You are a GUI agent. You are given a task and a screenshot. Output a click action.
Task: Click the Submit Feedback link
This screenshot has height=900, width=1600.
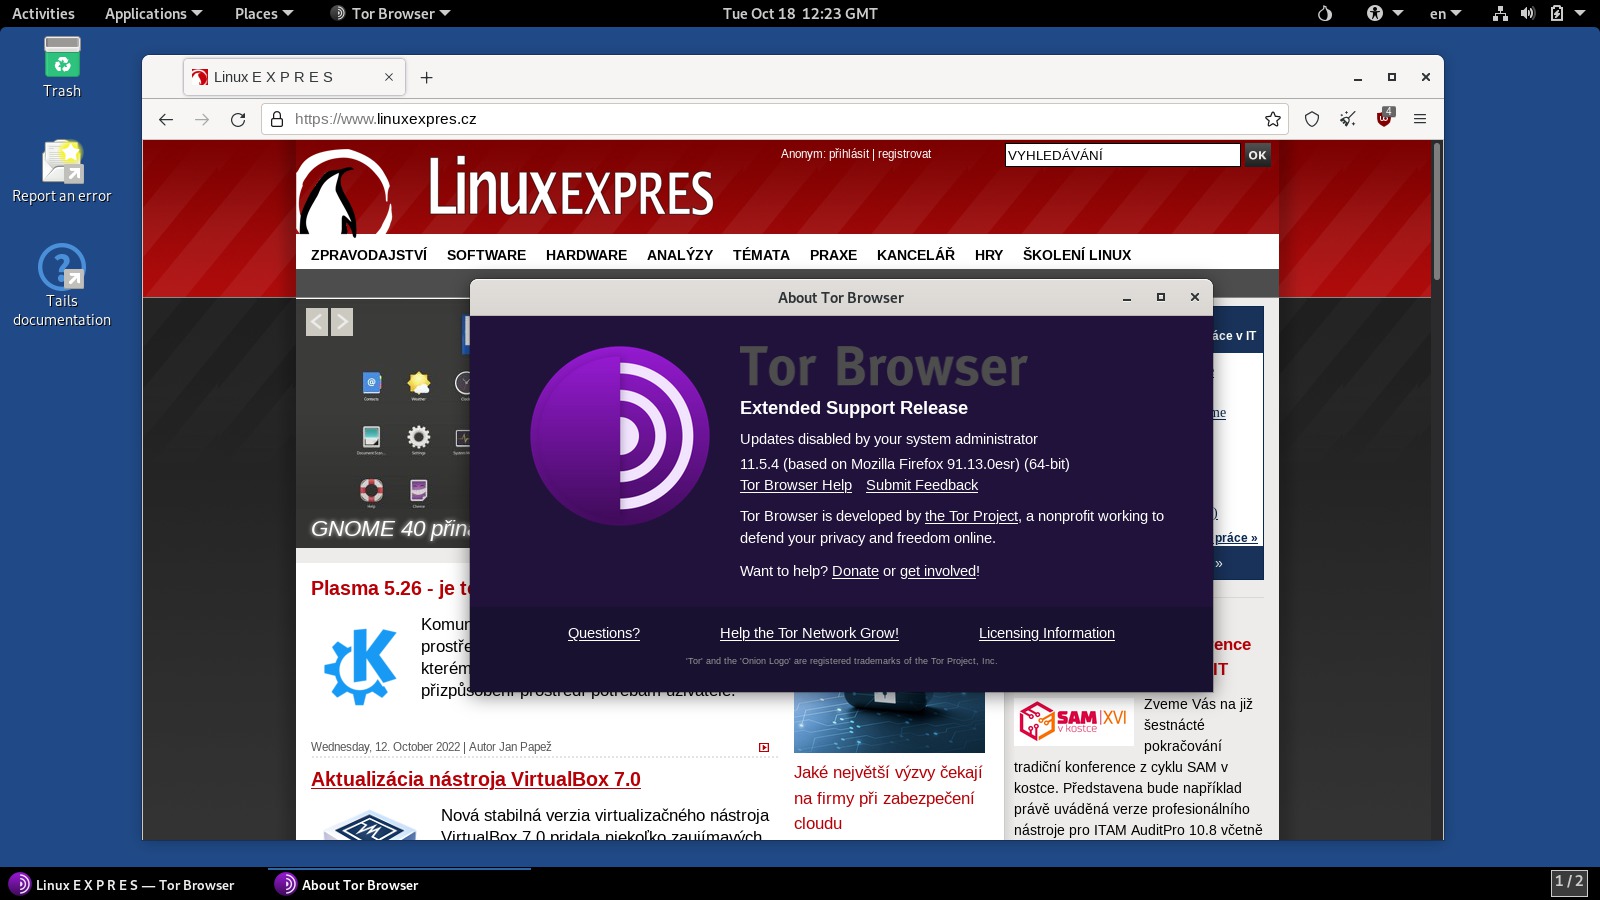pos(922,485)
